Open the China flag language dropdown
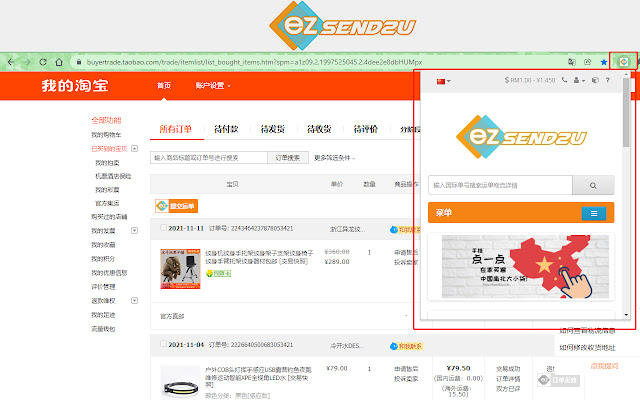This screenshot has height=400, width=640. tap(443, 81)
